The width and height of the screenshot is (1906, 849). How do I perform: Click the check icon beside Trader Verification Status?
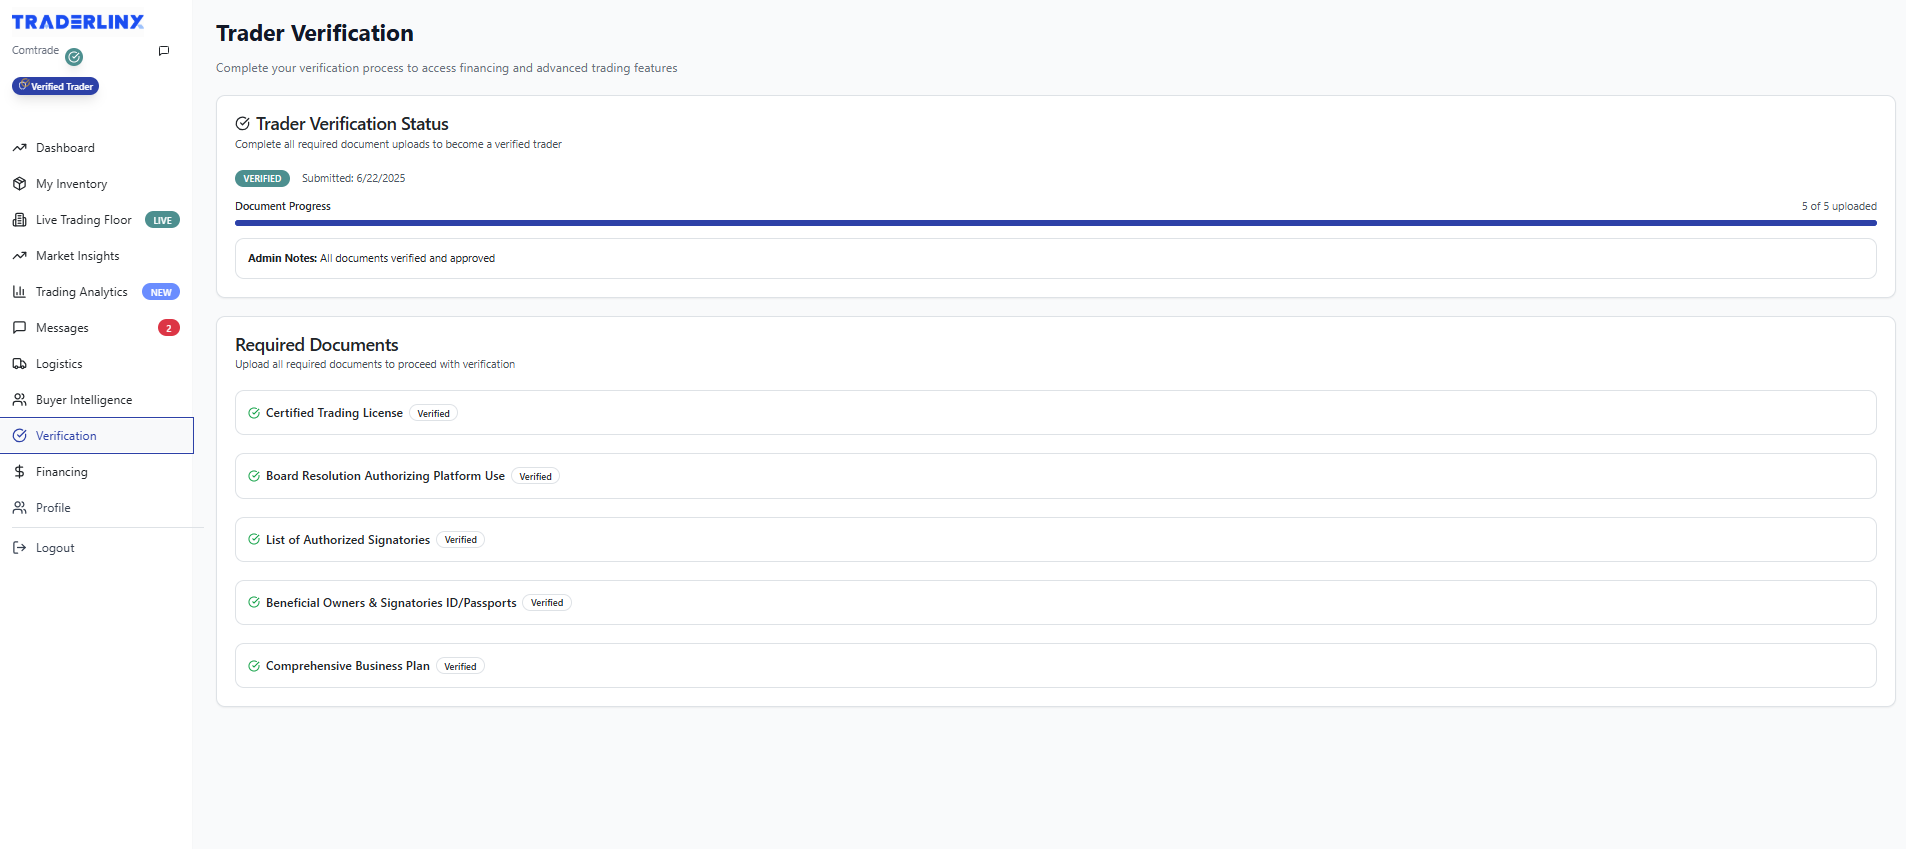(242, 124)
